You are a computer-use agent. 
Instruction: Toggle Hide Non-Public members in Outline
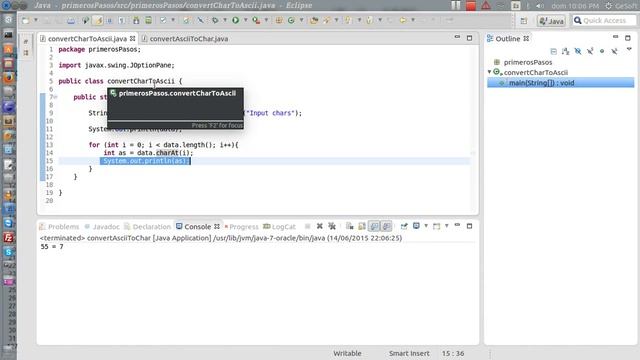coord(602,51)
